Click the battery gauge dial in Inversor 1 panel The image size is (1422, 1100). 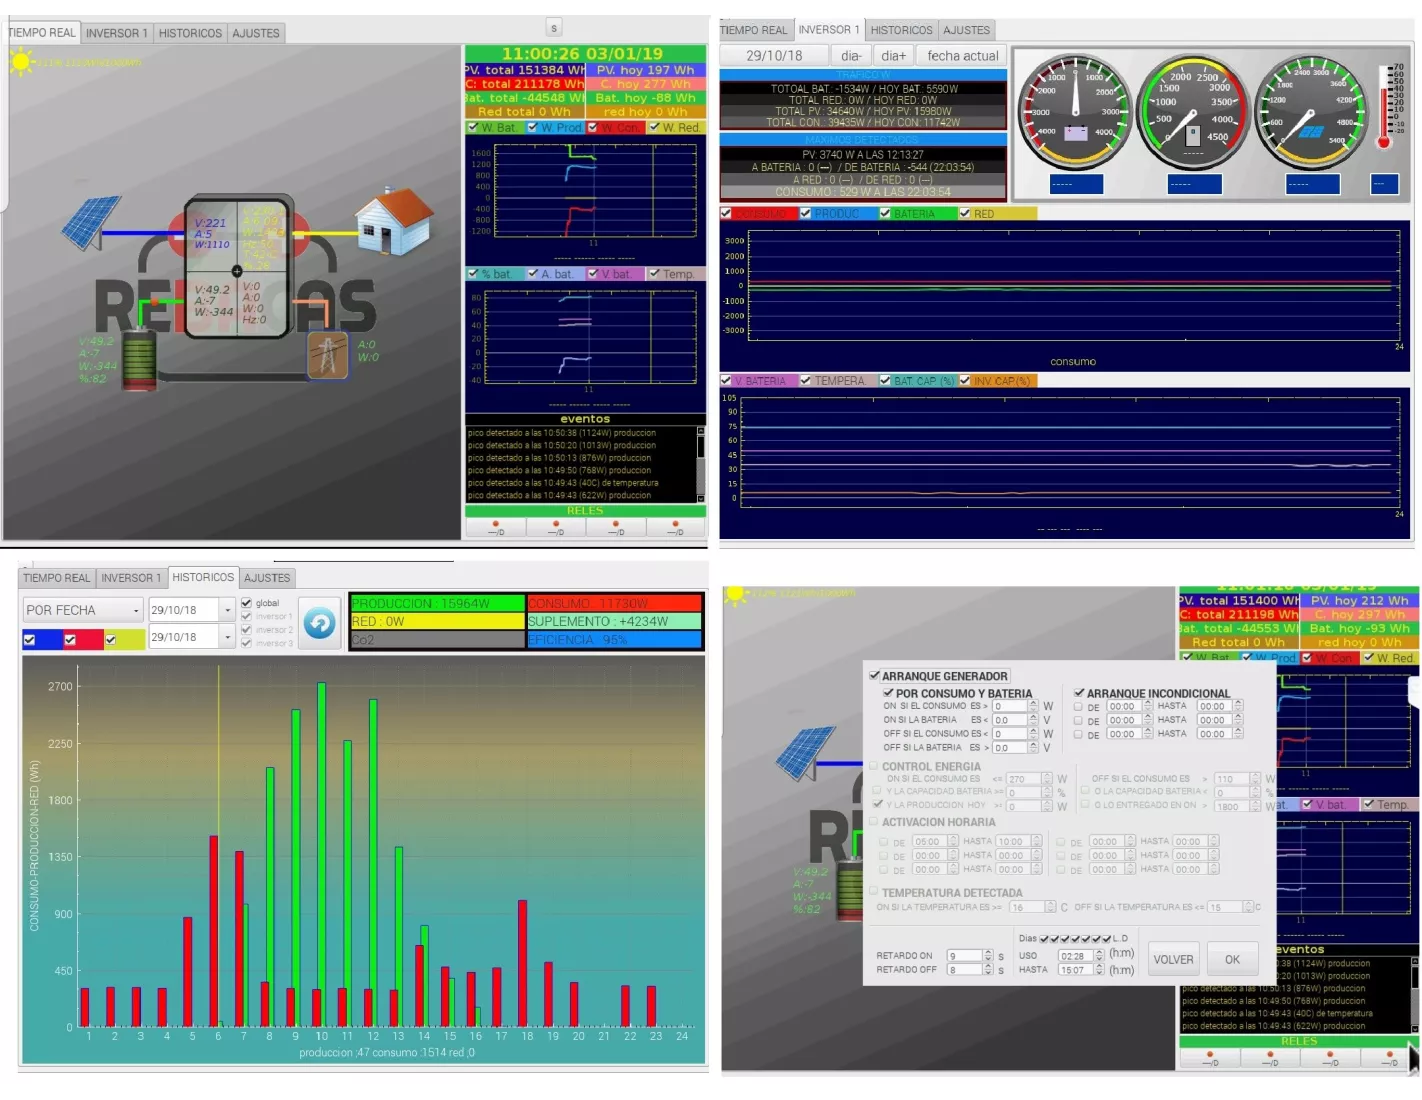coord(1074,110)
